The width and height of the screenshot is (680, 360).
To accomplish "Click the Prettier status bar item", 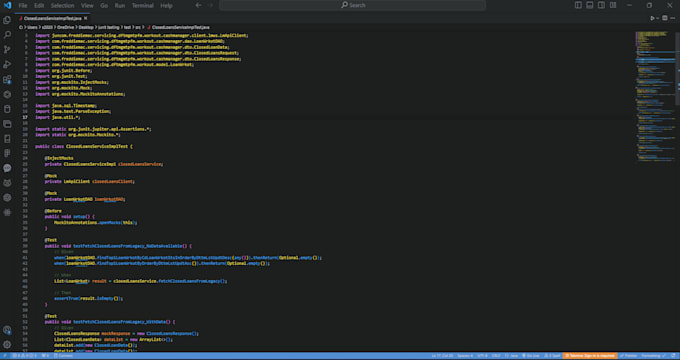I will click(x=628, y=356).
